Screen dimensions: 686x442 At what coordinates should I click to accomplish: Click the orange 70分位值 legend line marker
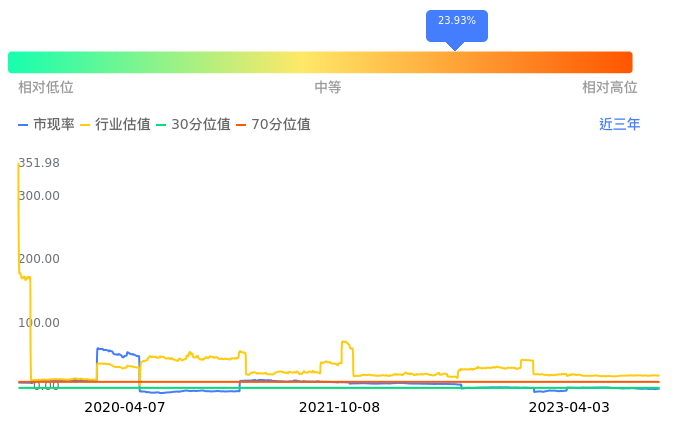pyautogui.click(x=241, y=125)
